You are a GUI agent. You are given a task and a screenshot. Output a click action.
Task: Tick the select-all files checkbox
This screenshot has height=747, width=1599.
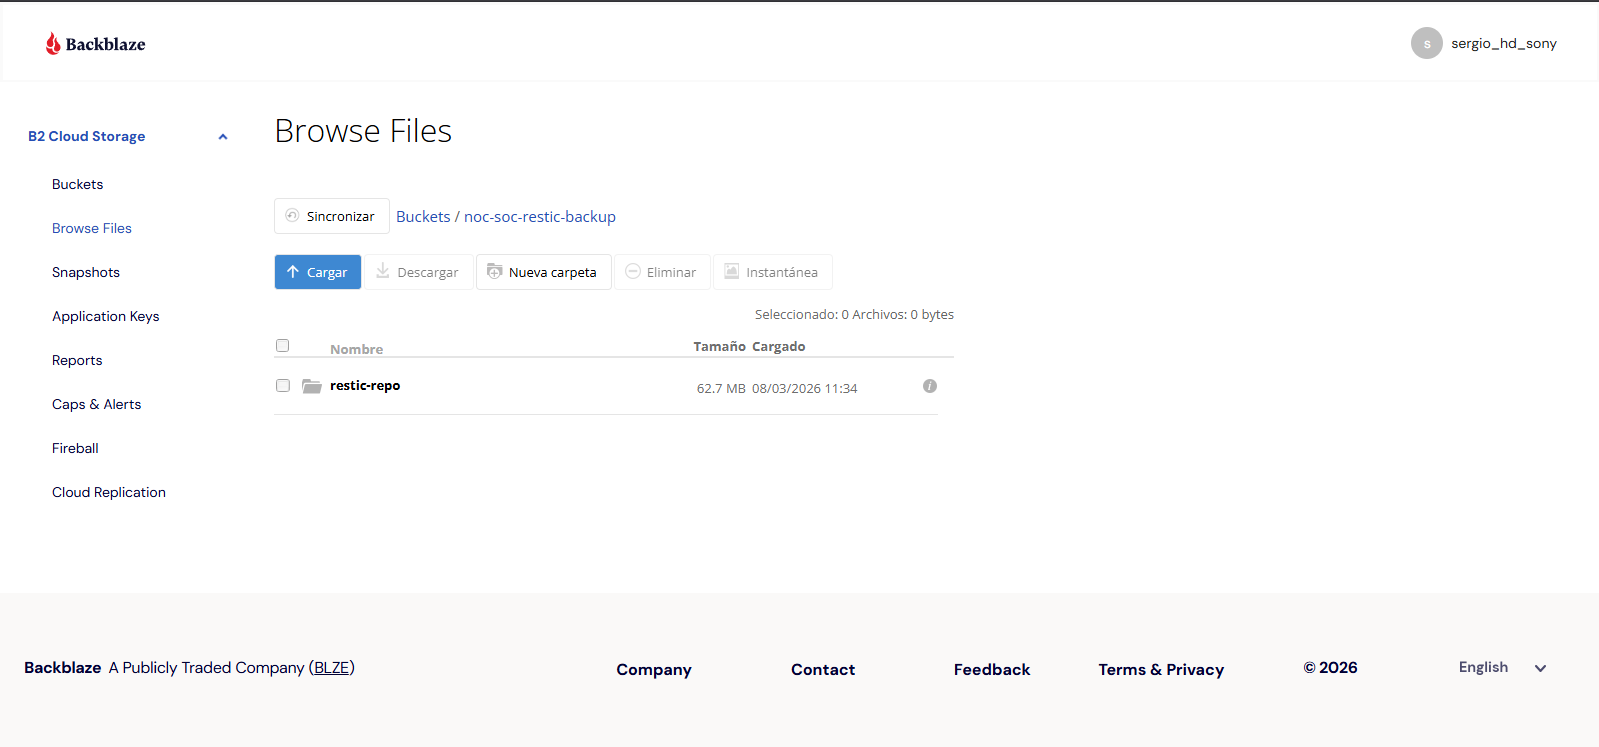283,346
